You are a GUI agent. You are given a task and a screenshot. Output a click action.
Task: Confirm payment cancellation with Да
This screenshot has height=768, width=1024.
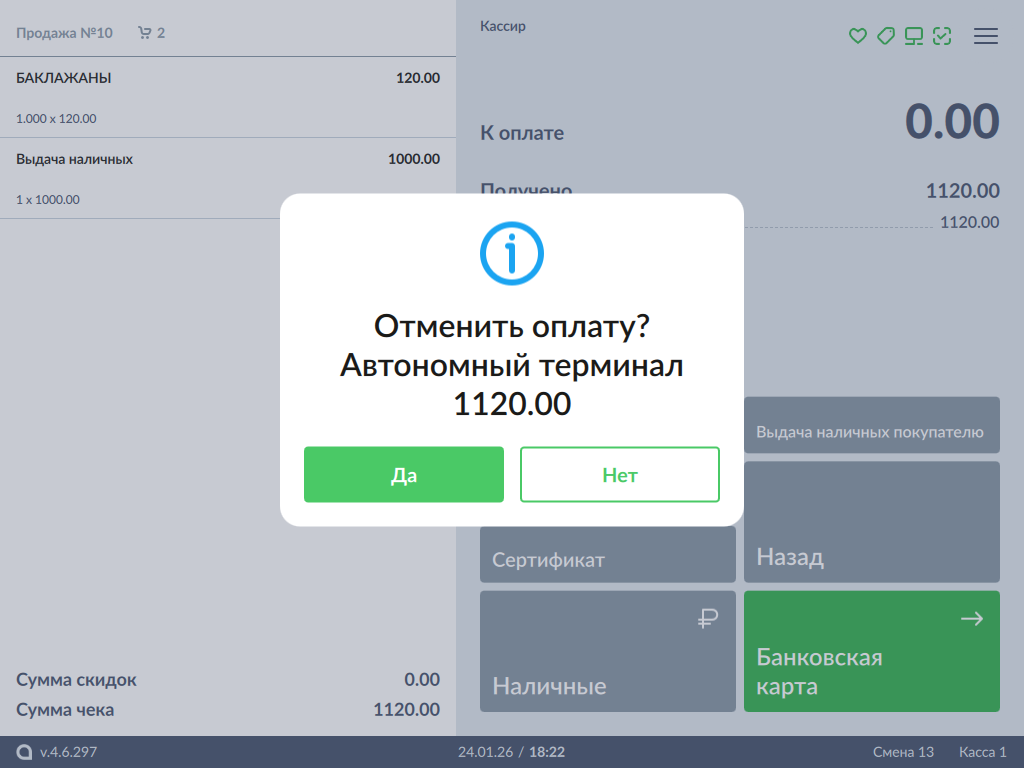coord(404,475)
